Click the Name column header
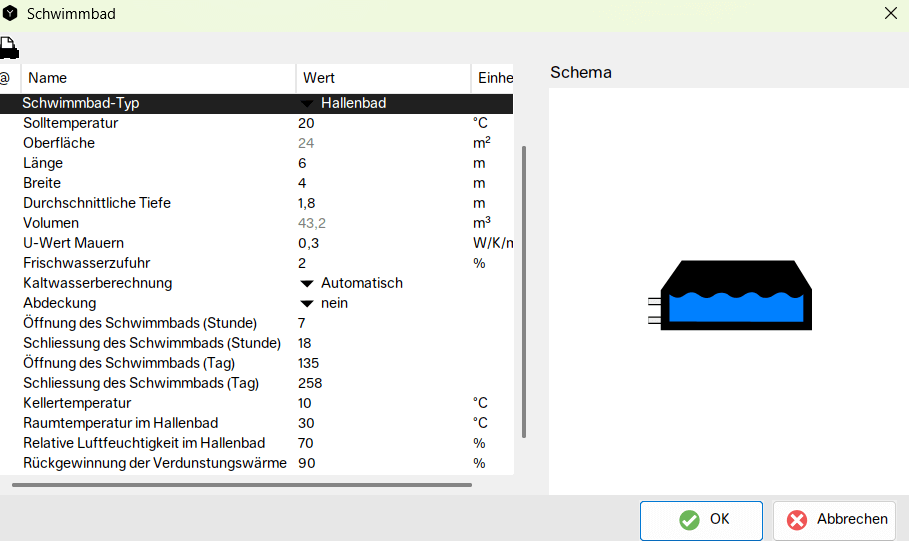Image resolution: width=909 pixels, height=541 pixels. pos(158,78)
